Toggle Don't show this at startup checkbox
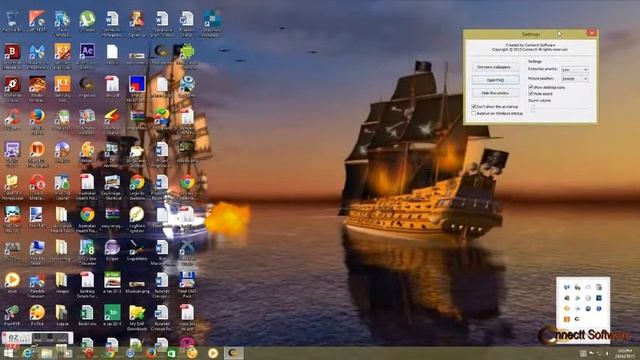The width and height of the screenshot is (640, 360). pos(474,107)
